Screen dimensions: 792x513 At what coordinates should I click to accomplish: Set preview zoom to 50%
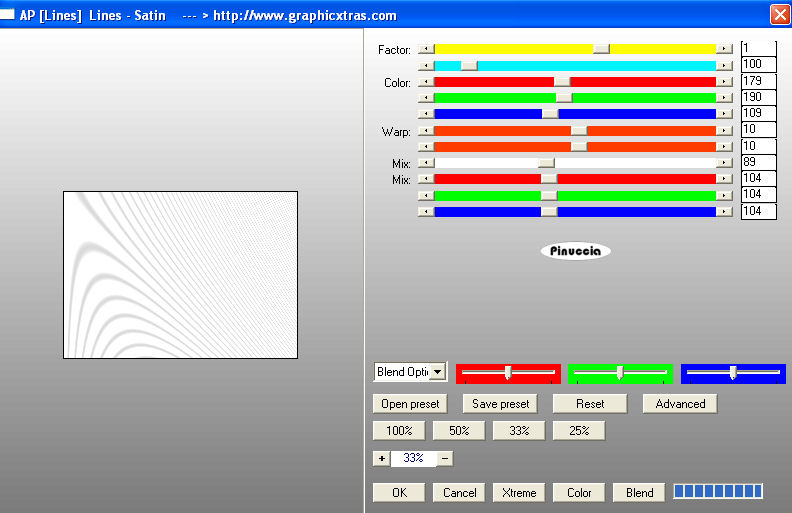(459, 431)
